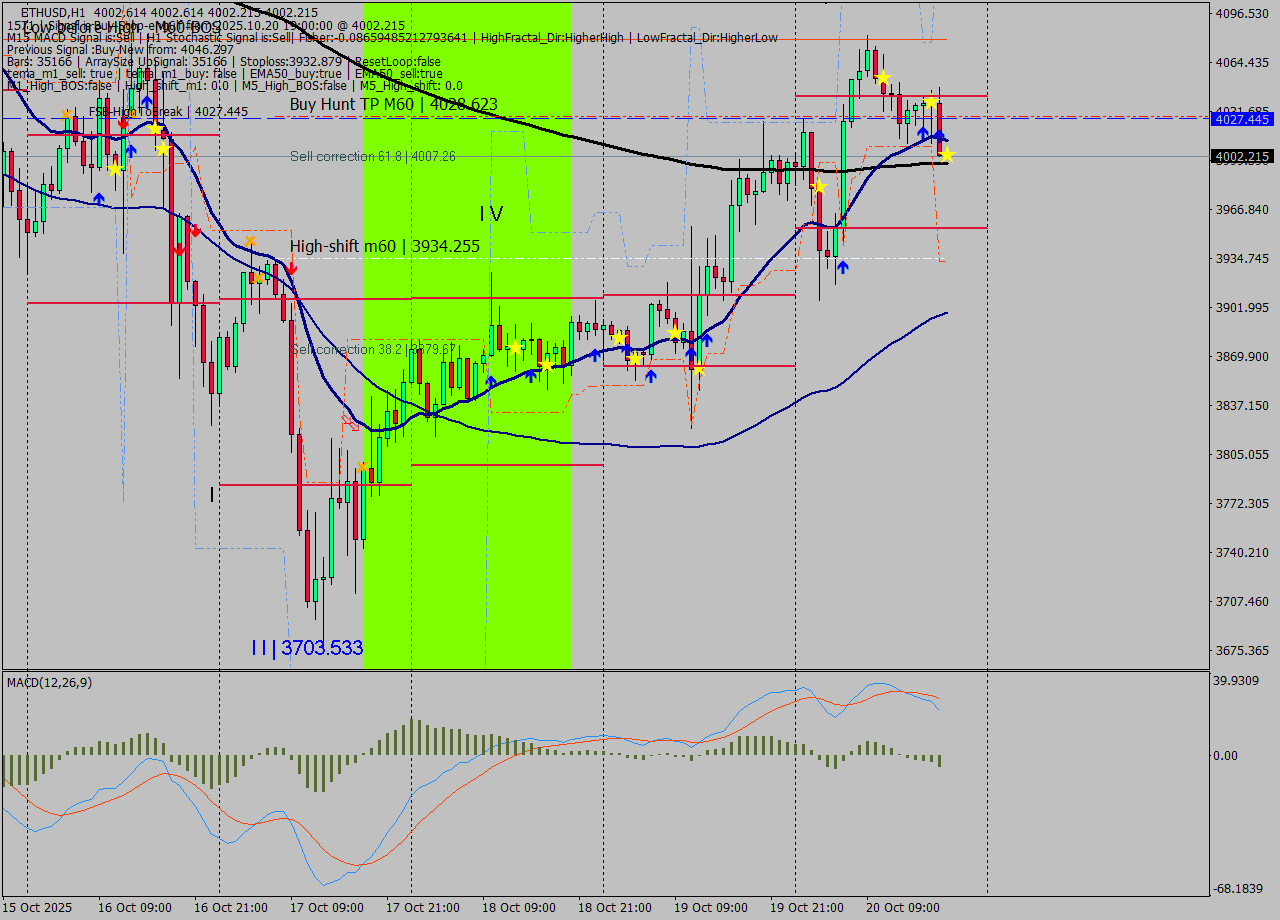Viewport: 1280px width, 920px height.
Task: Click the yellow star just below the chart's highest peak
Action: click(882, 77)
